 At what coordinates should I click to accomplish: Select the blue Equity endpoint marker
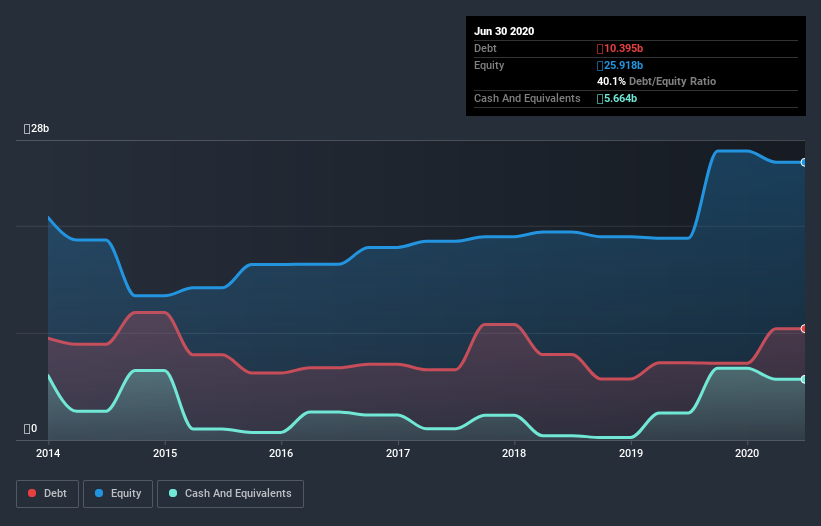(x=803, y=163)
